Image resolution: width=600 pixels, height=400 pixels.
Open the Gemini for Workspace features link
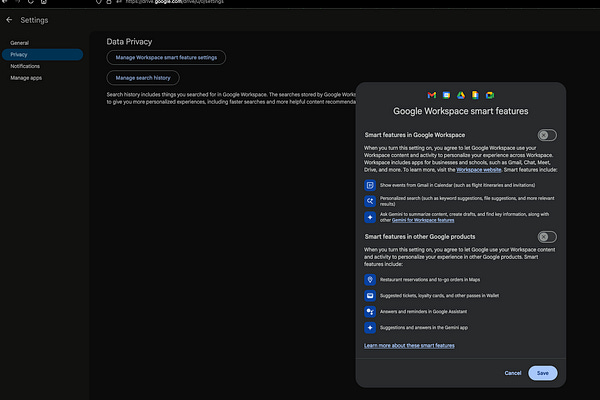tap(423, 220)
